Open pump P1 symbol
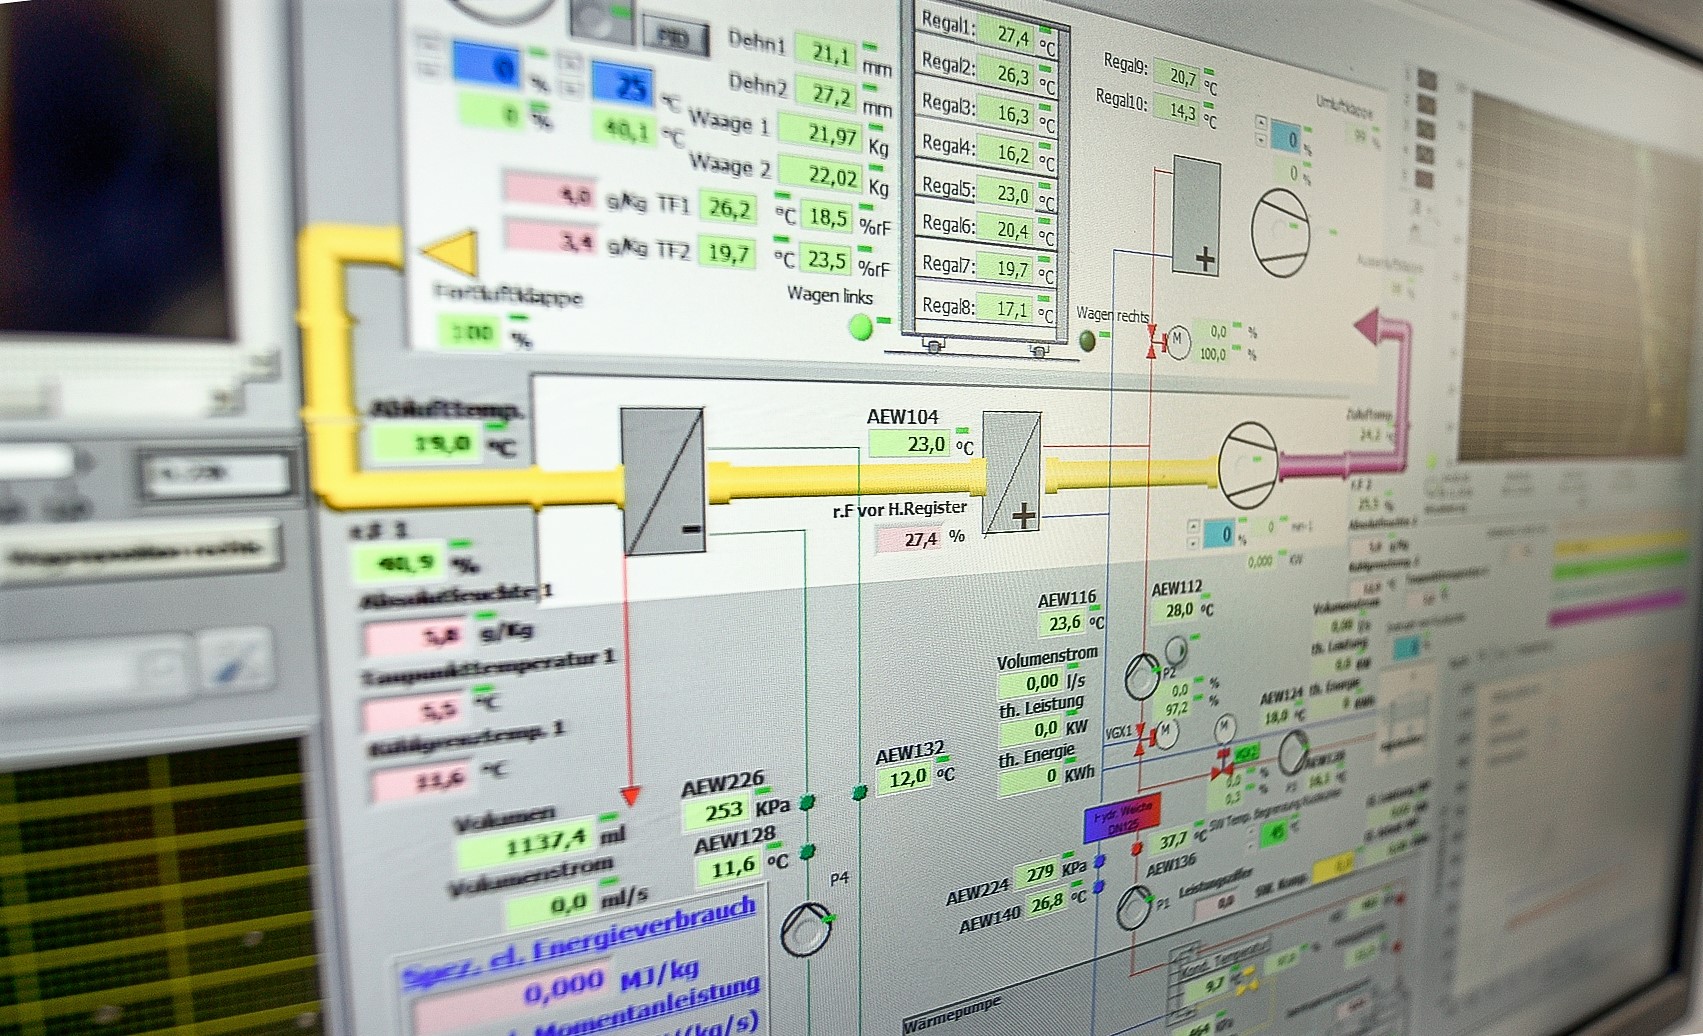 [1133, 908]
